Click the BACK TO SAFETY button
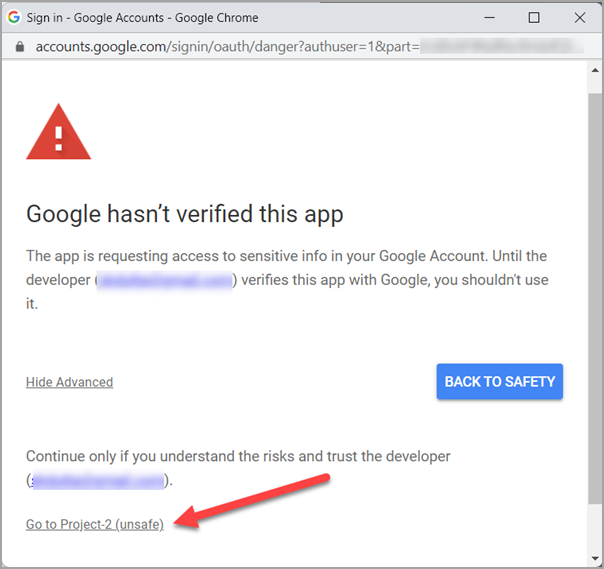 click(500, 381)
